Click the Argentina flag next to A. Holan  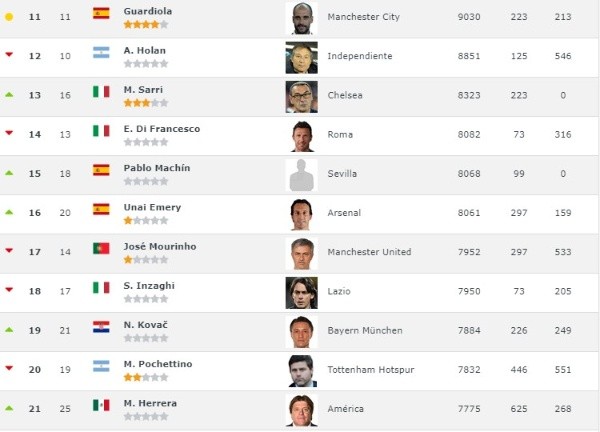point(101,52)
